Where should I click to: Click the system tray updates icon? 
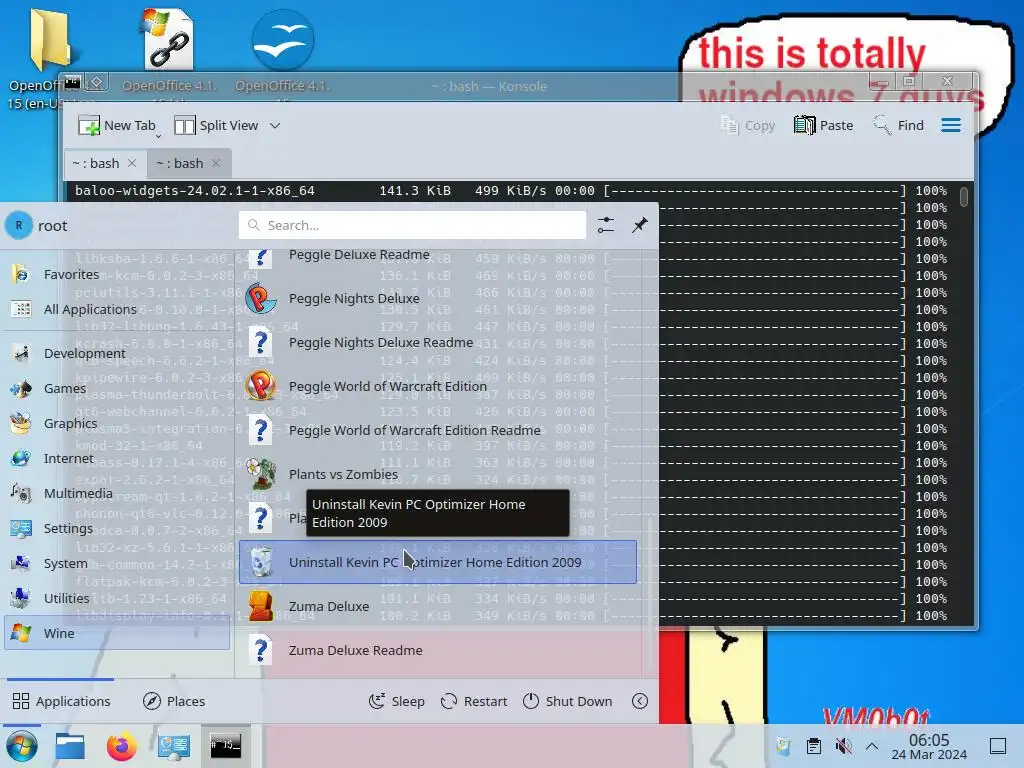pyautogui.click(x=783, y=746)
